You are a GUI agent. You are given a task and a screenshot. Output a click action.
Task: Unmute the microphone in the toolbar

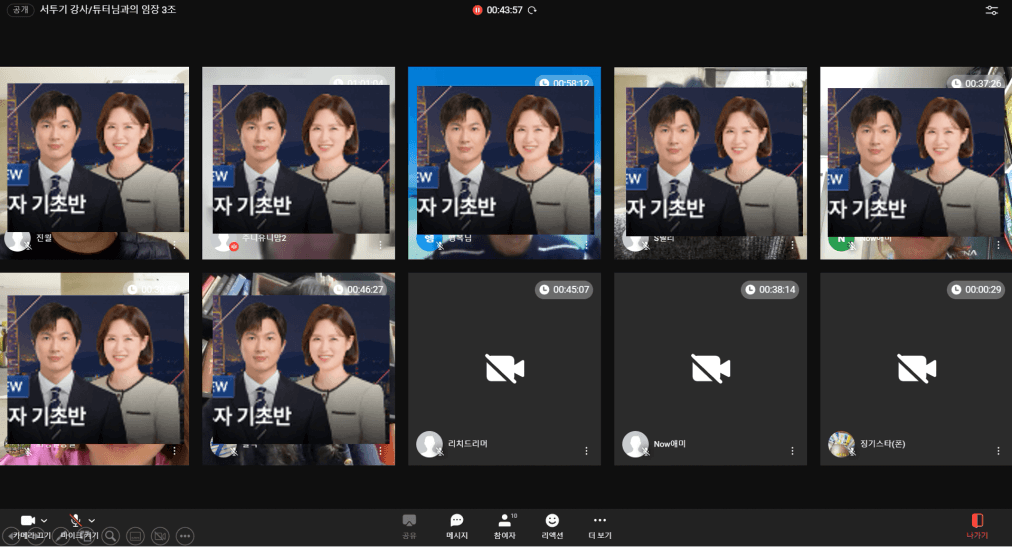pos(75,520)
